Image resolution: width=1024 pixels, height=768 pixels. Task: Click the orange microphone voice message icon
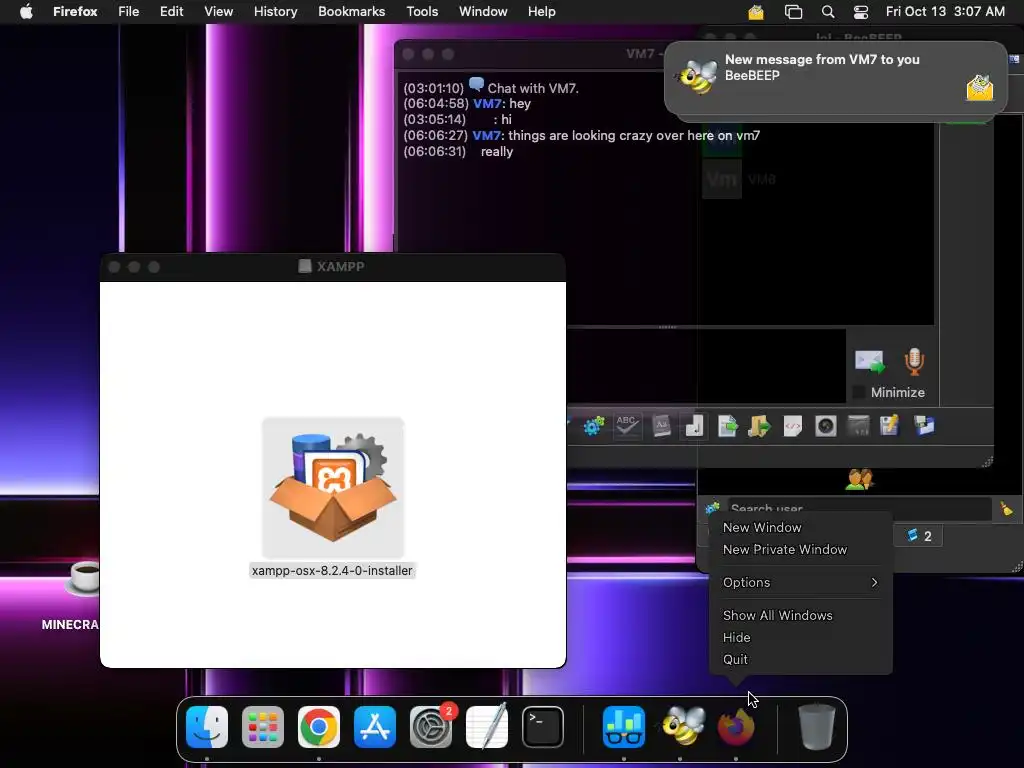pyautogui.click(x=914, y=361)
